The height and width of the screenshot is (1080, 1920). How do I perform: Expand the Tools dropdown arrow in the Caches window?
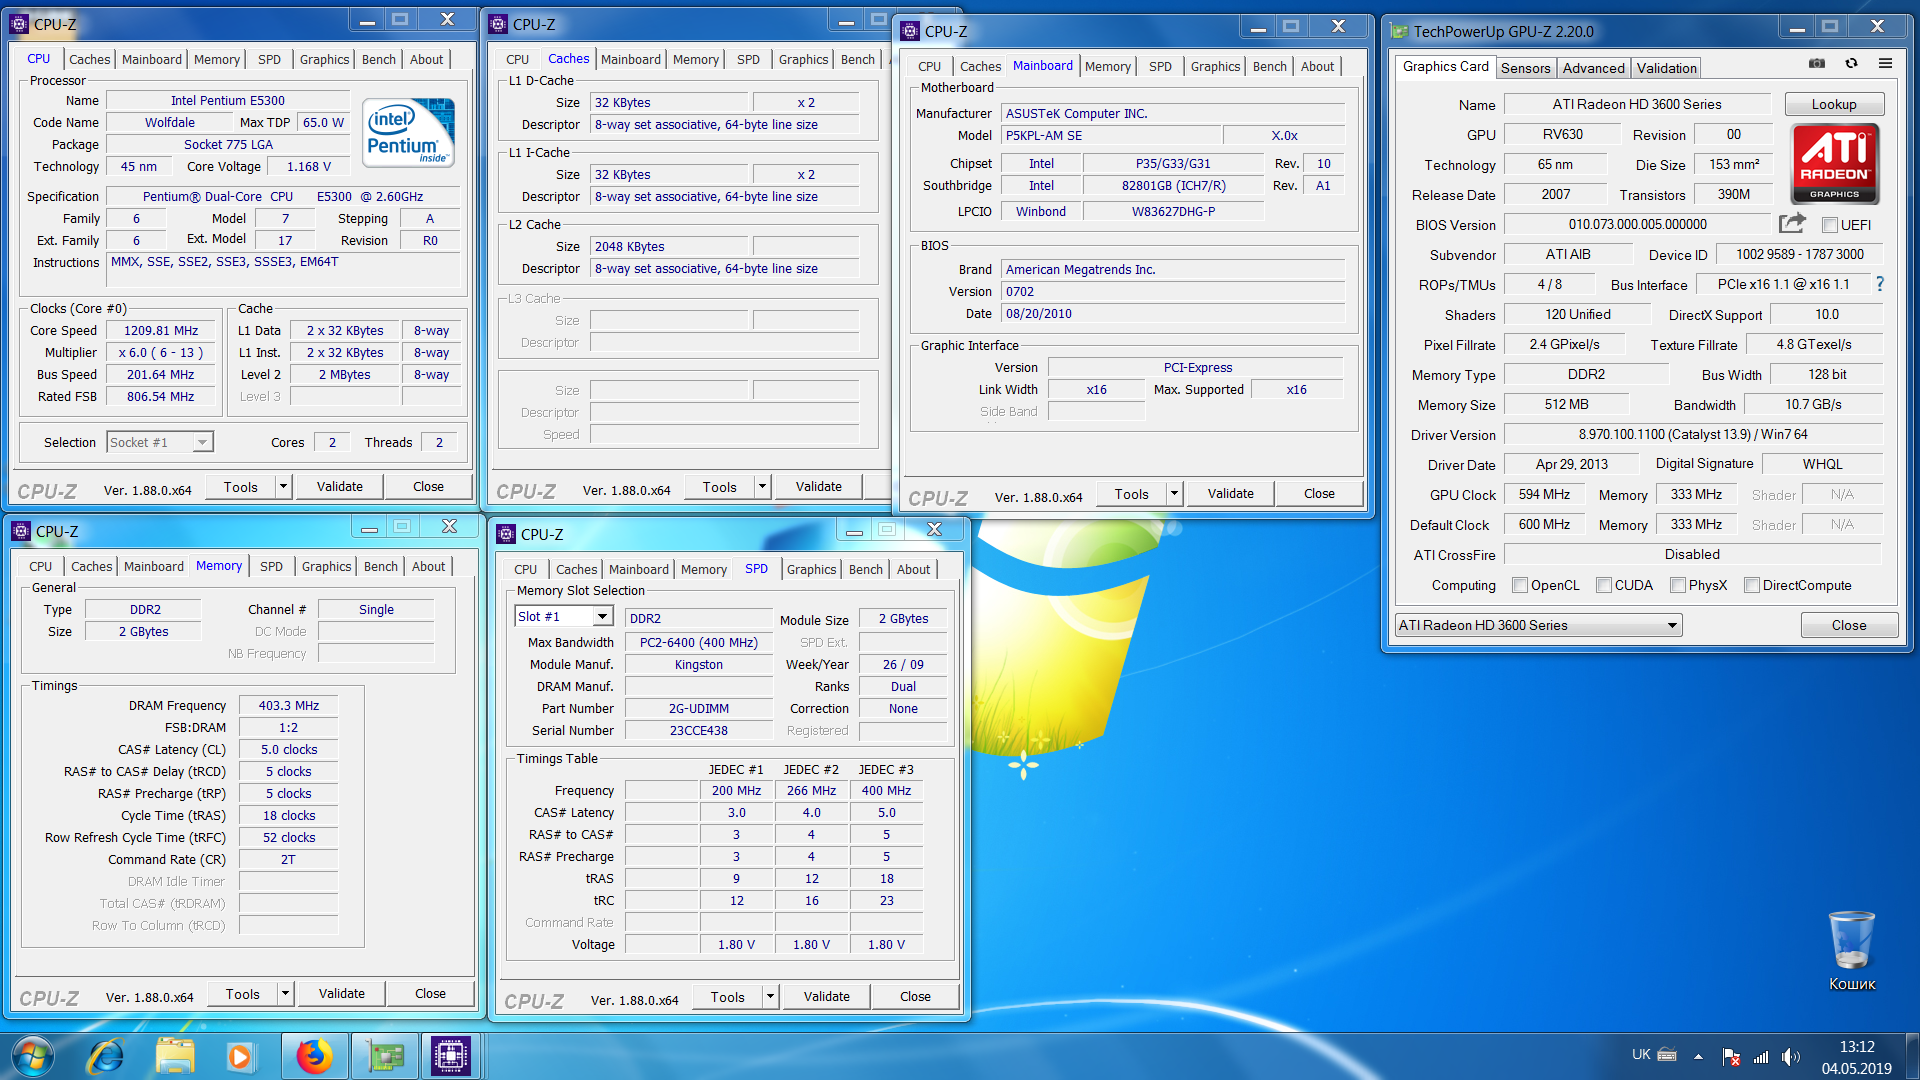(762, 487)
